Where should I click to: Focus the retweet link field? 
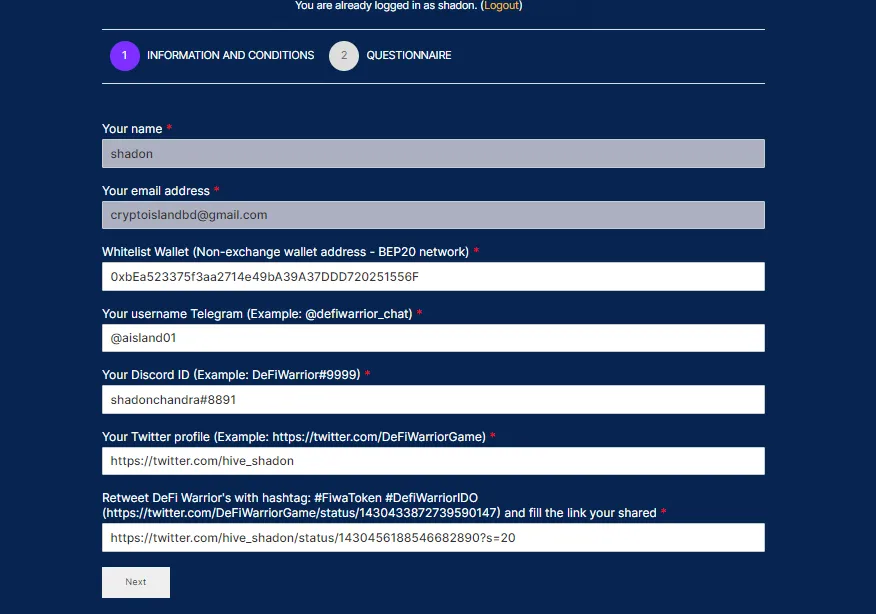pos(433,537)
